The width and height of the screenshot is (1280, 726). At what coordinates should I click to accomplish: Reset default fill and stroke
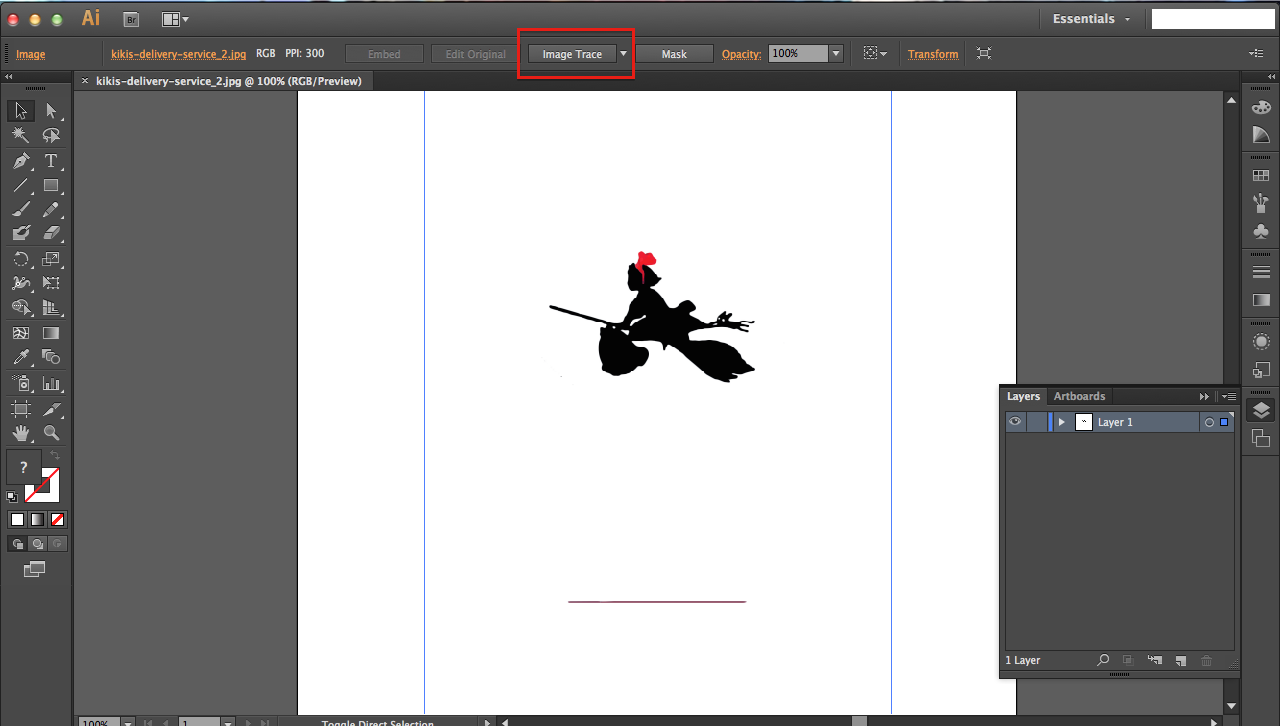coord(11,496)
